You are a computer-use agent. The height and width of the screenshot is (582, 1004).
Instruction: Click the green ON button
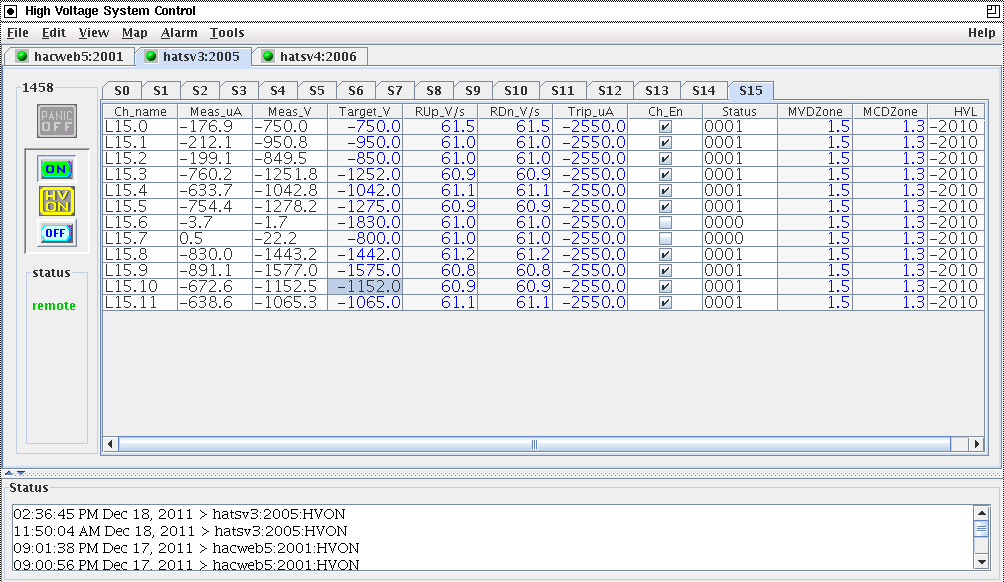56,169
